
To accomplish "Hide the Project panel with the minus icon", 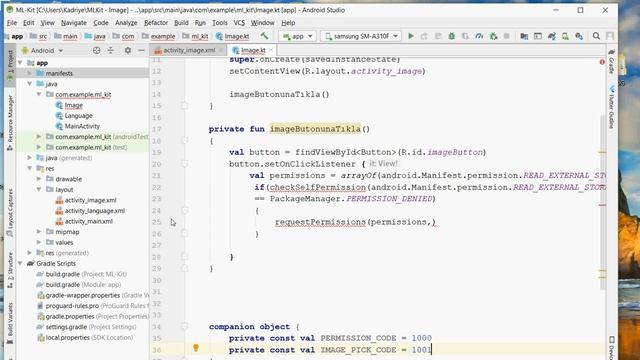I will (141, 50).
